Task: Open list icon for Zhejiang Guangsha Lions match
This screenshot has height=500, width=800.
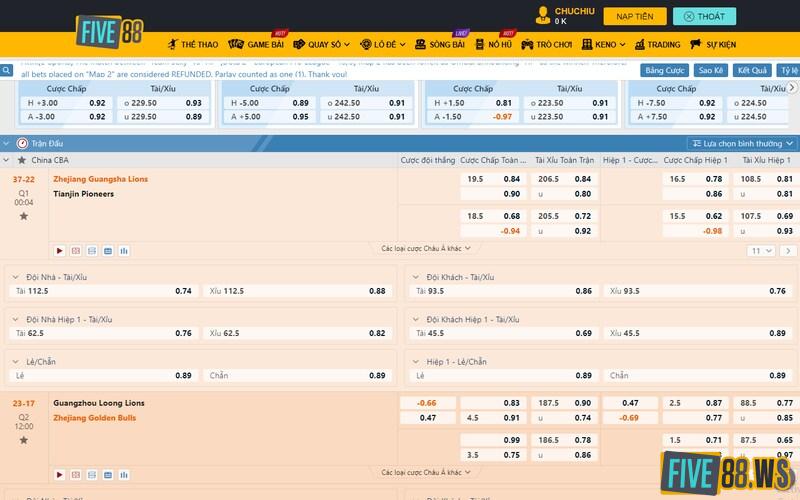Action: click(x=92, y=251)
